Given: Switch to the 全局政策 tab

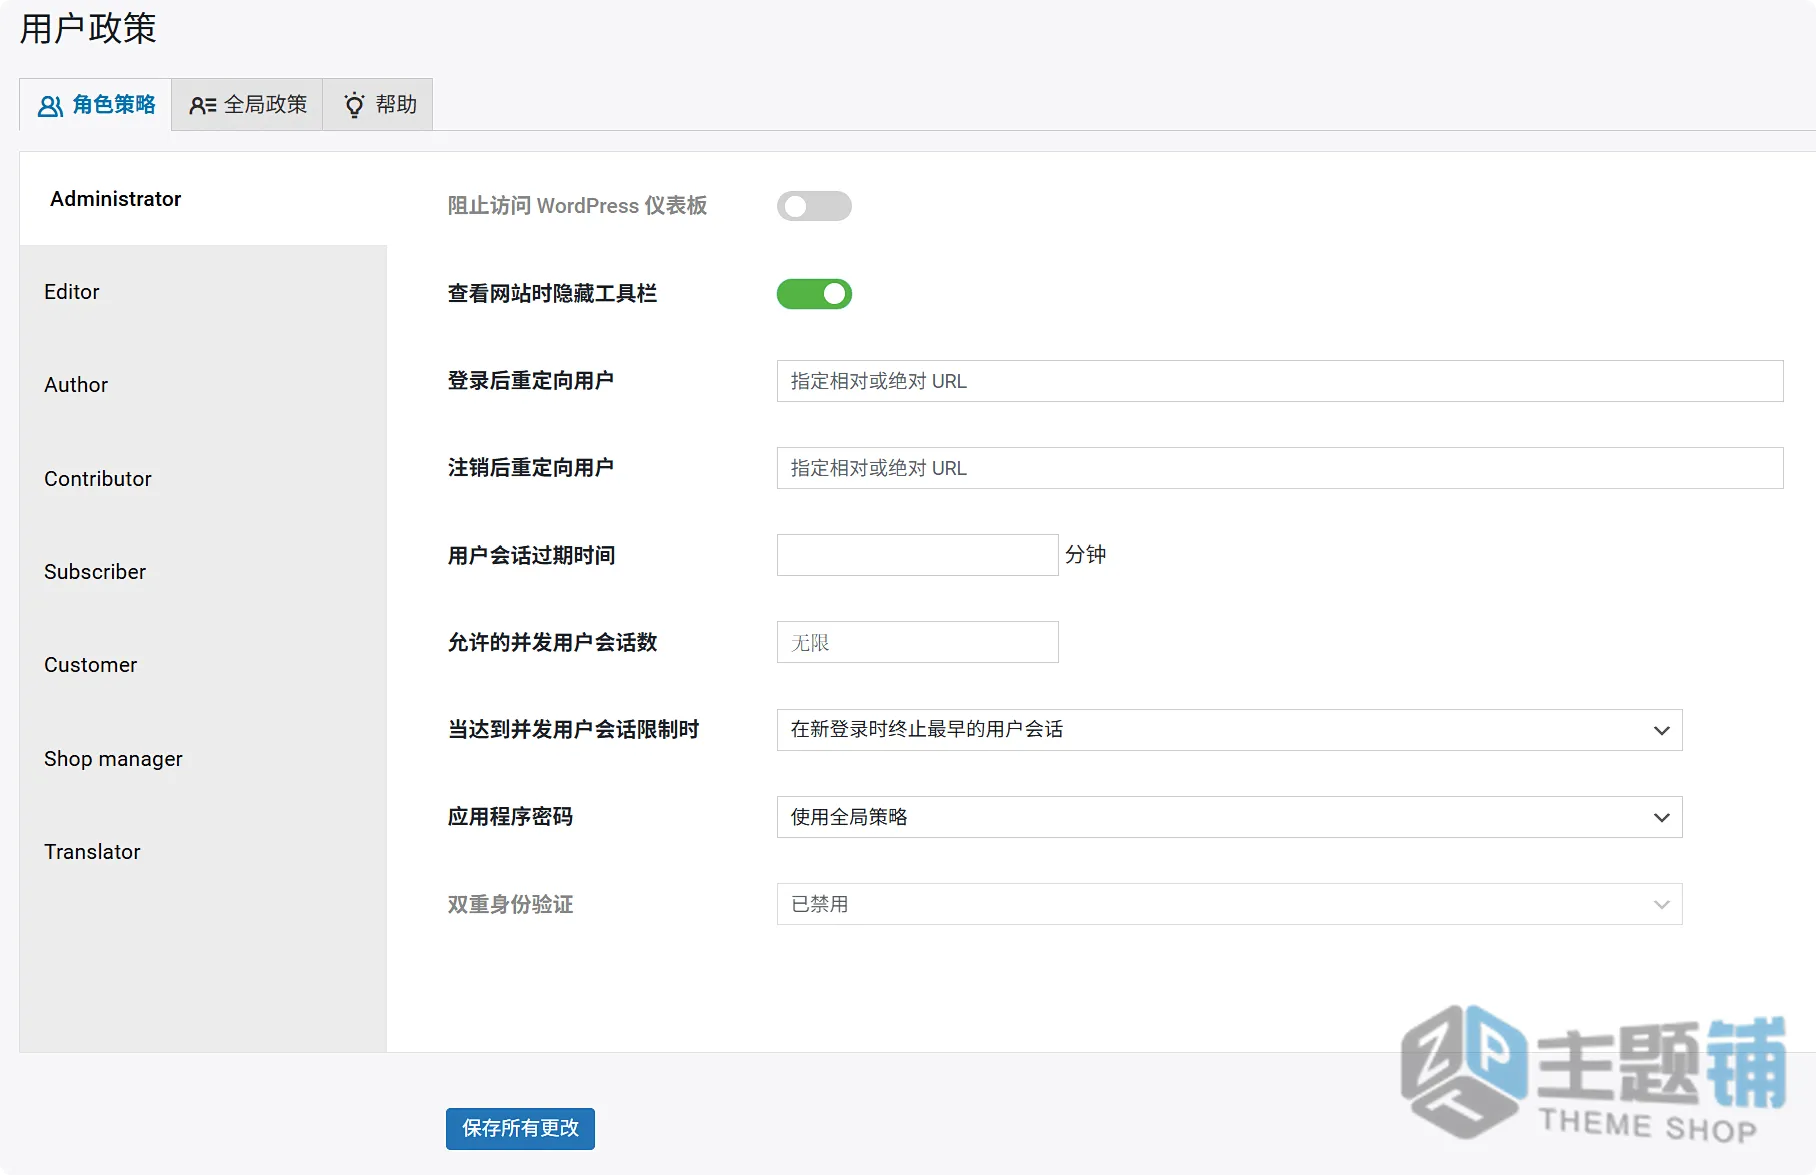Looking at the screenshot, I should 248,105.
